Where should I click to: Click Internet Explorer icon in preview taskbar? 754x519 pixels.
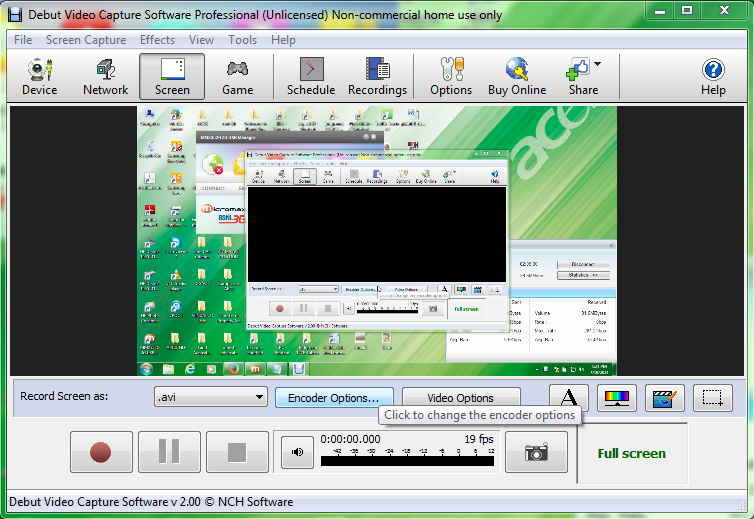point(190,369)
